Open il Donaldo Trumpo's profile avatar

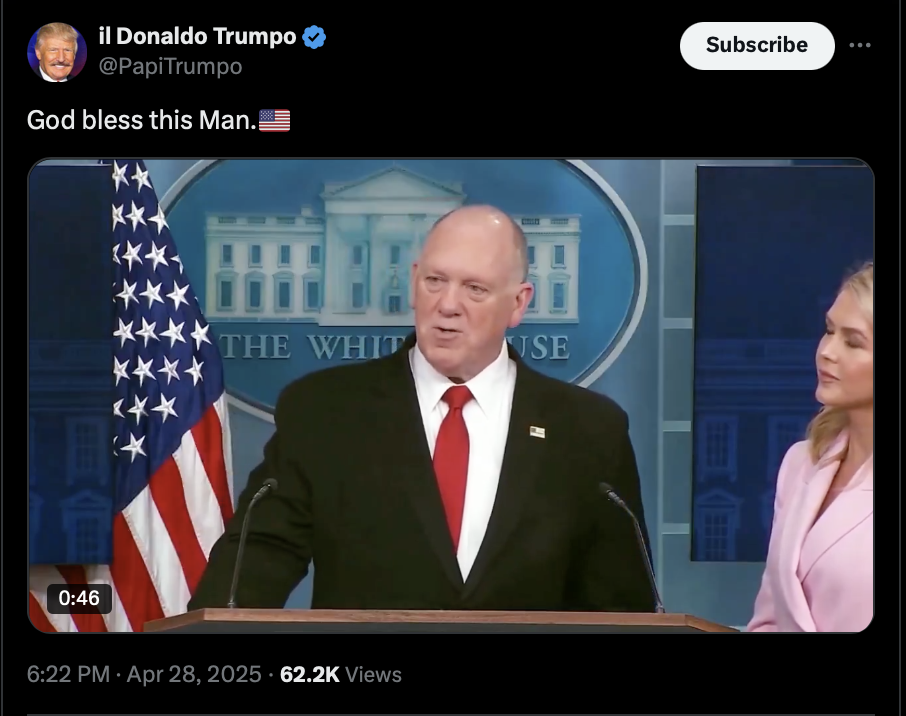coord(57,52)
